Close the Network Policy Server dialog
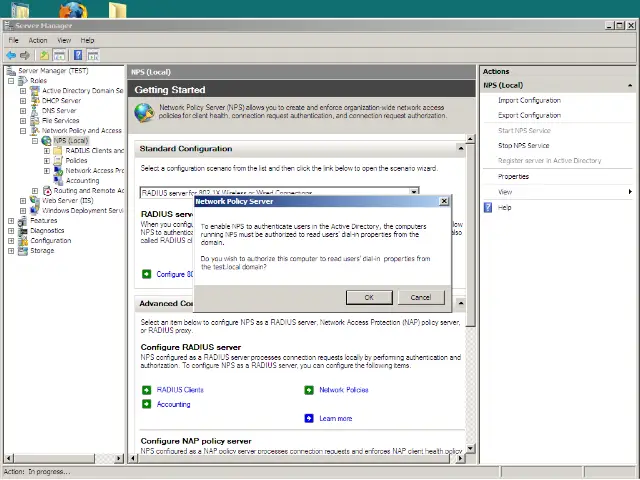Image resolution: width=640 pixels, height=480 pixels. [x=444, y=201]
